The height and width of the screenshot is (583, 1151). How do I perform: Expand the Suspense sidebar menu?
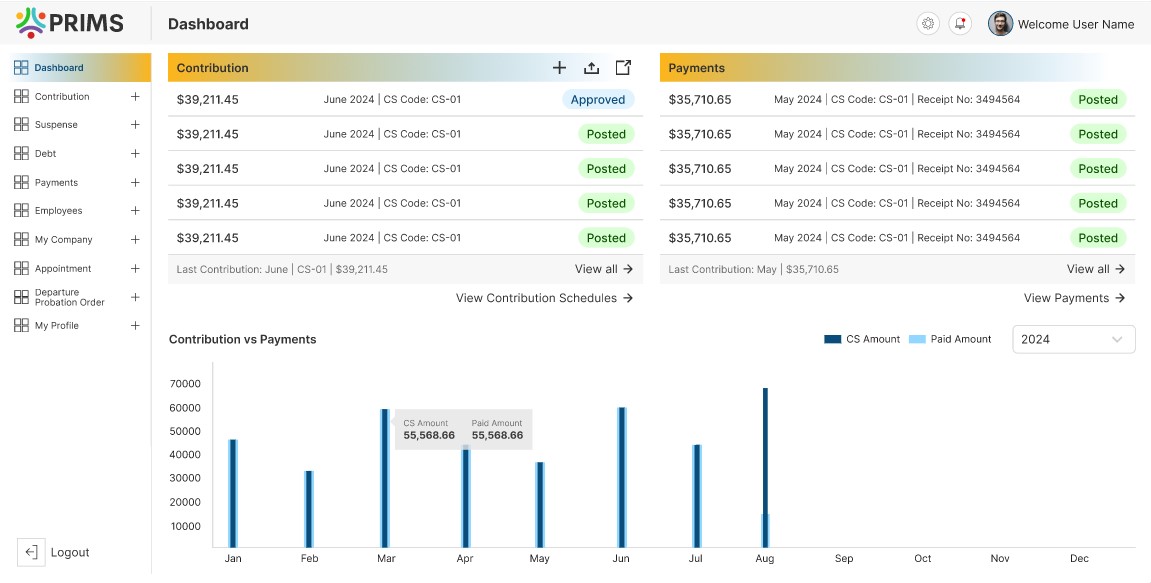click(x=135, y=125)
